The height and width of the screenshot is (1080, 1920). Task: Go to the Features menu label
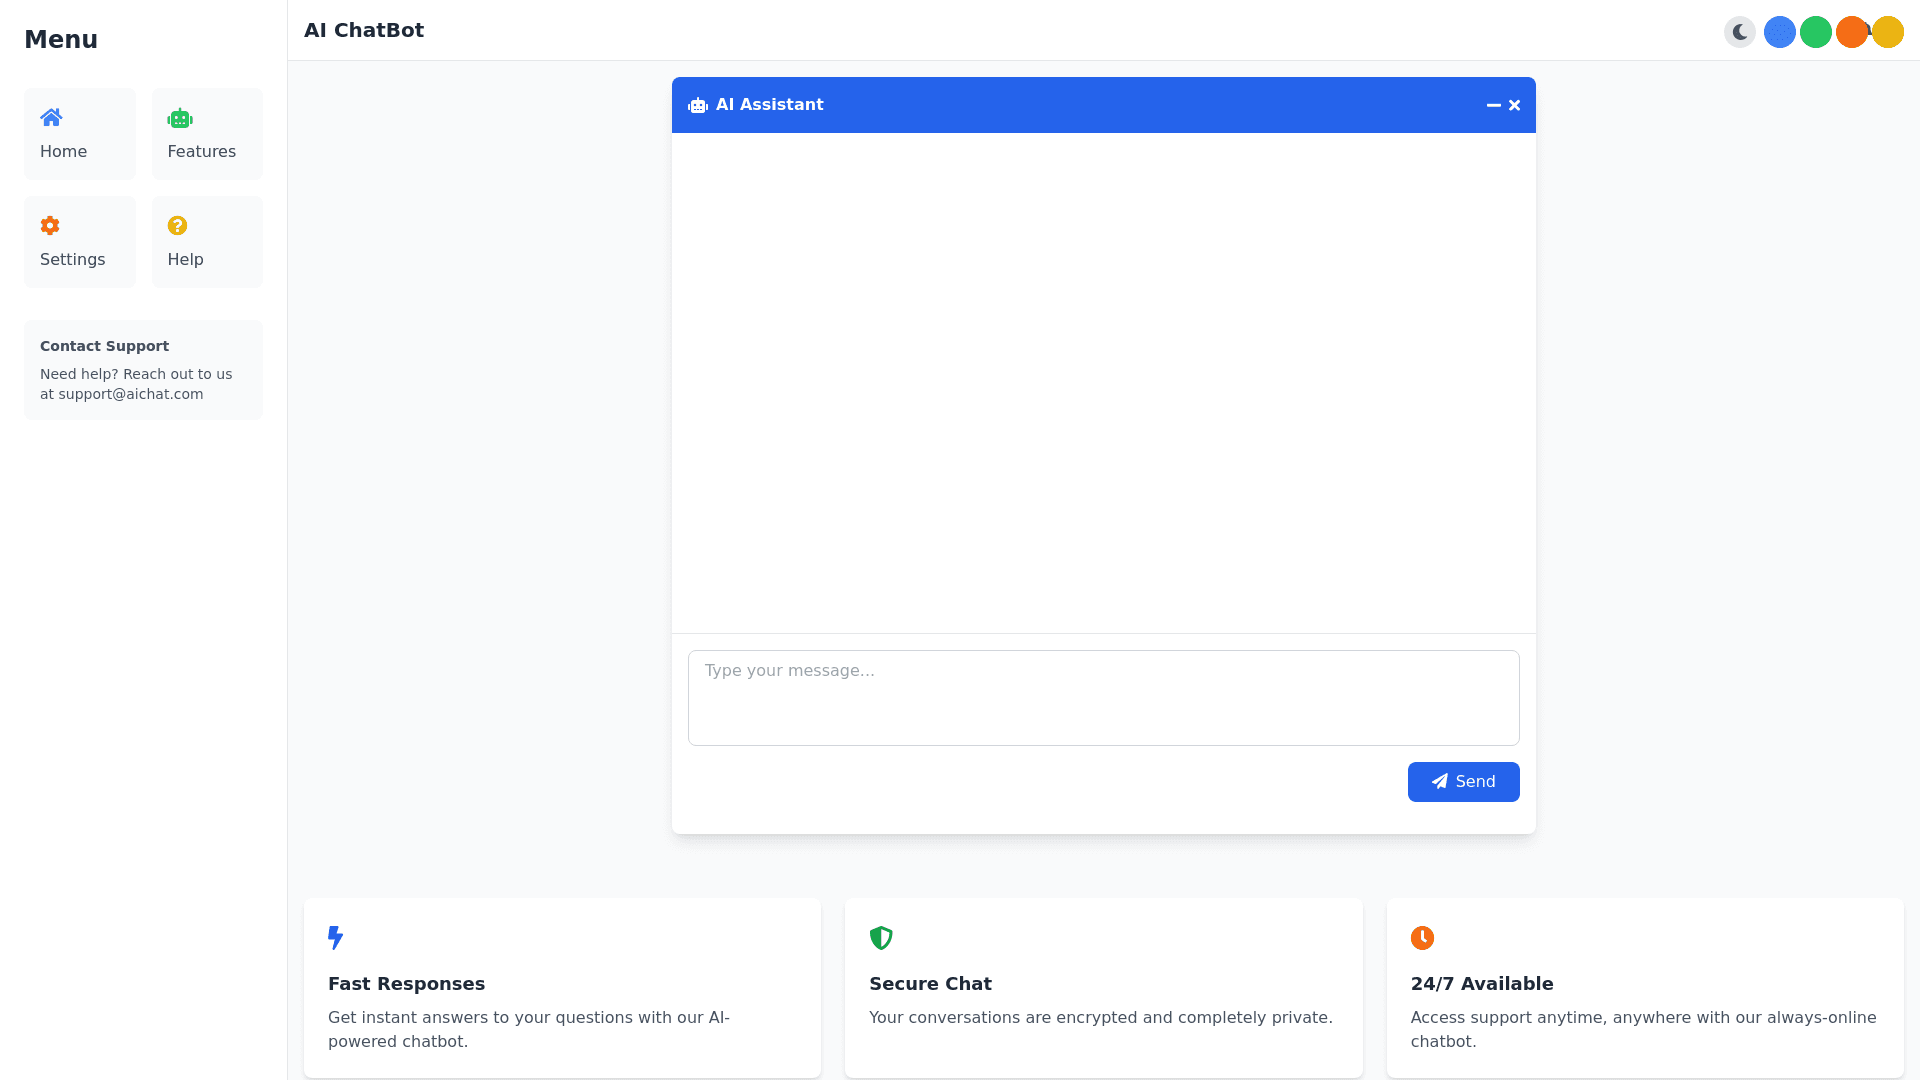tap(201, 152)
